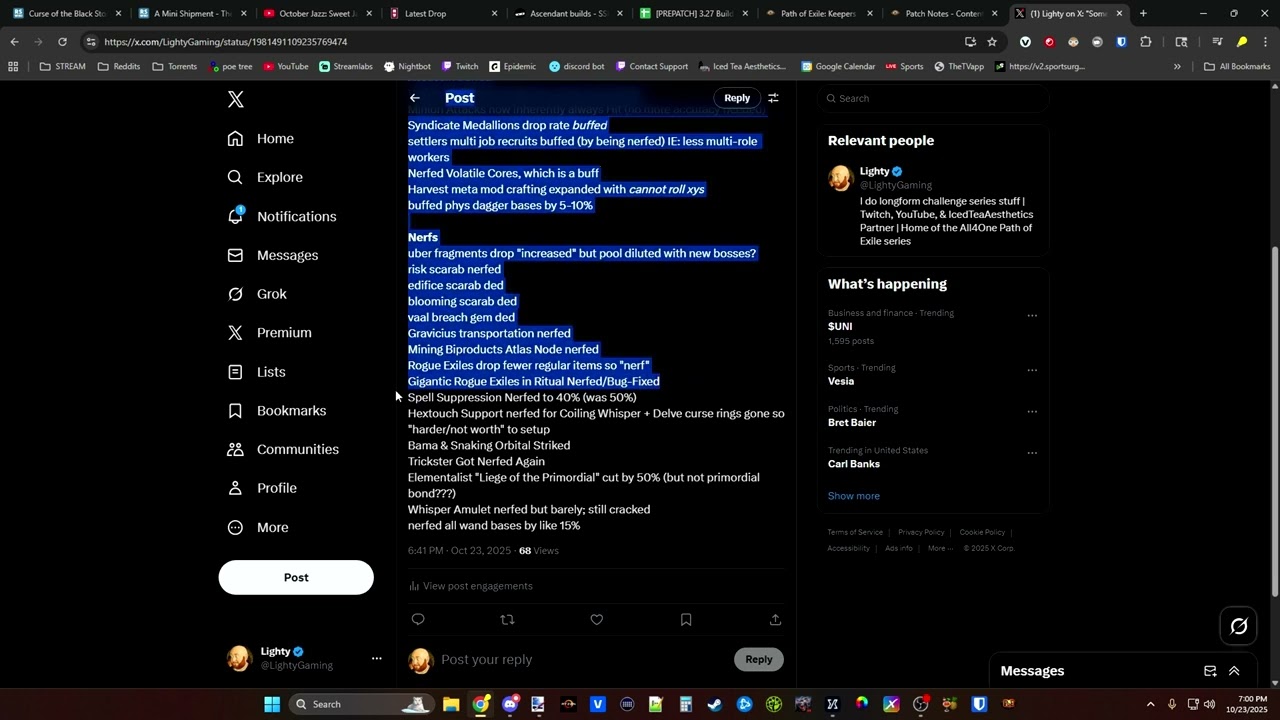Reload the page in browser toolbar
1280x720 pixels.
point(62,42)
